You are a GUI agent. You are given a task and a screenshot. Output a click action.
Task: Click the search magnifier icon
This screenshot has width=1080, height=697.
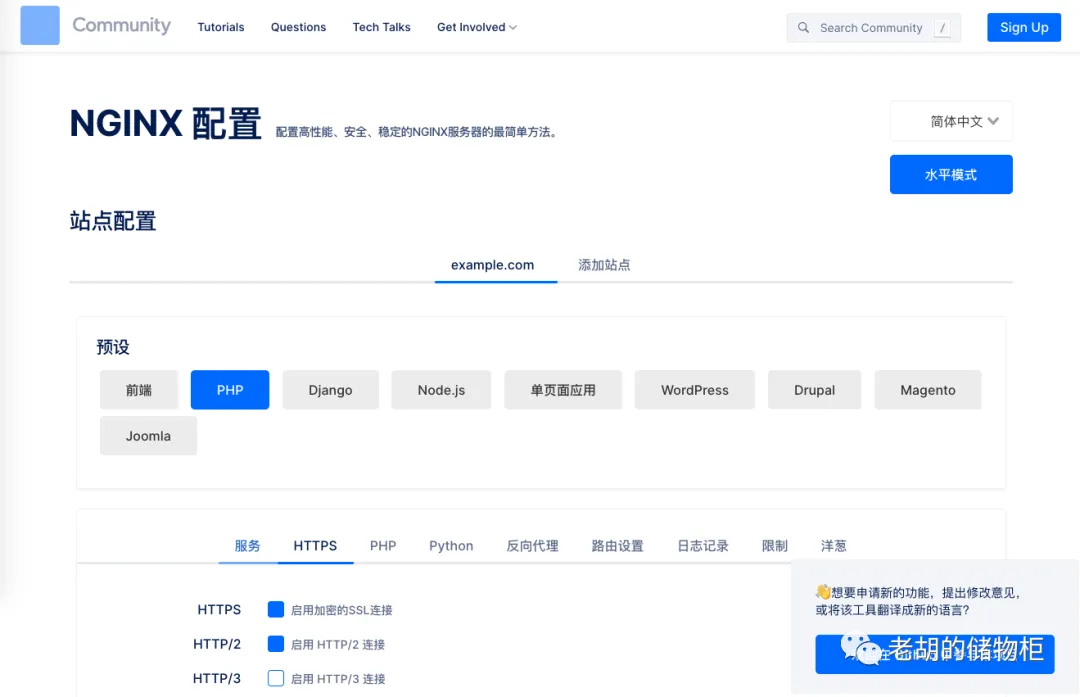(803, 28)
